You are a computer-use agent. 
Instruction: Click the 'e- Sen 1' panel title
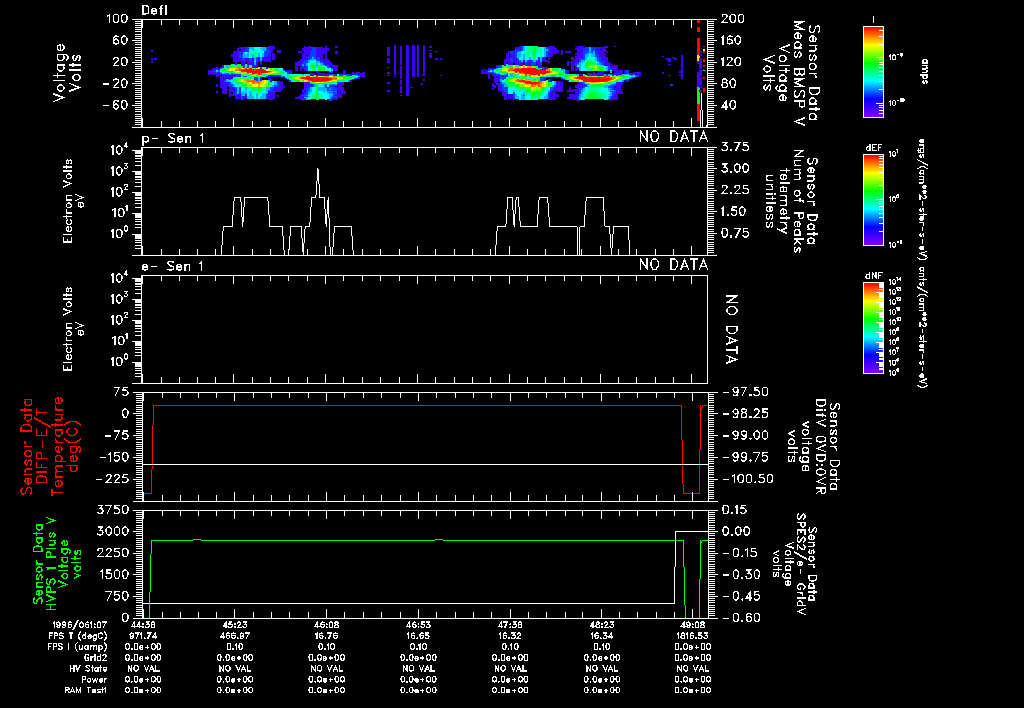pos(172,265)
